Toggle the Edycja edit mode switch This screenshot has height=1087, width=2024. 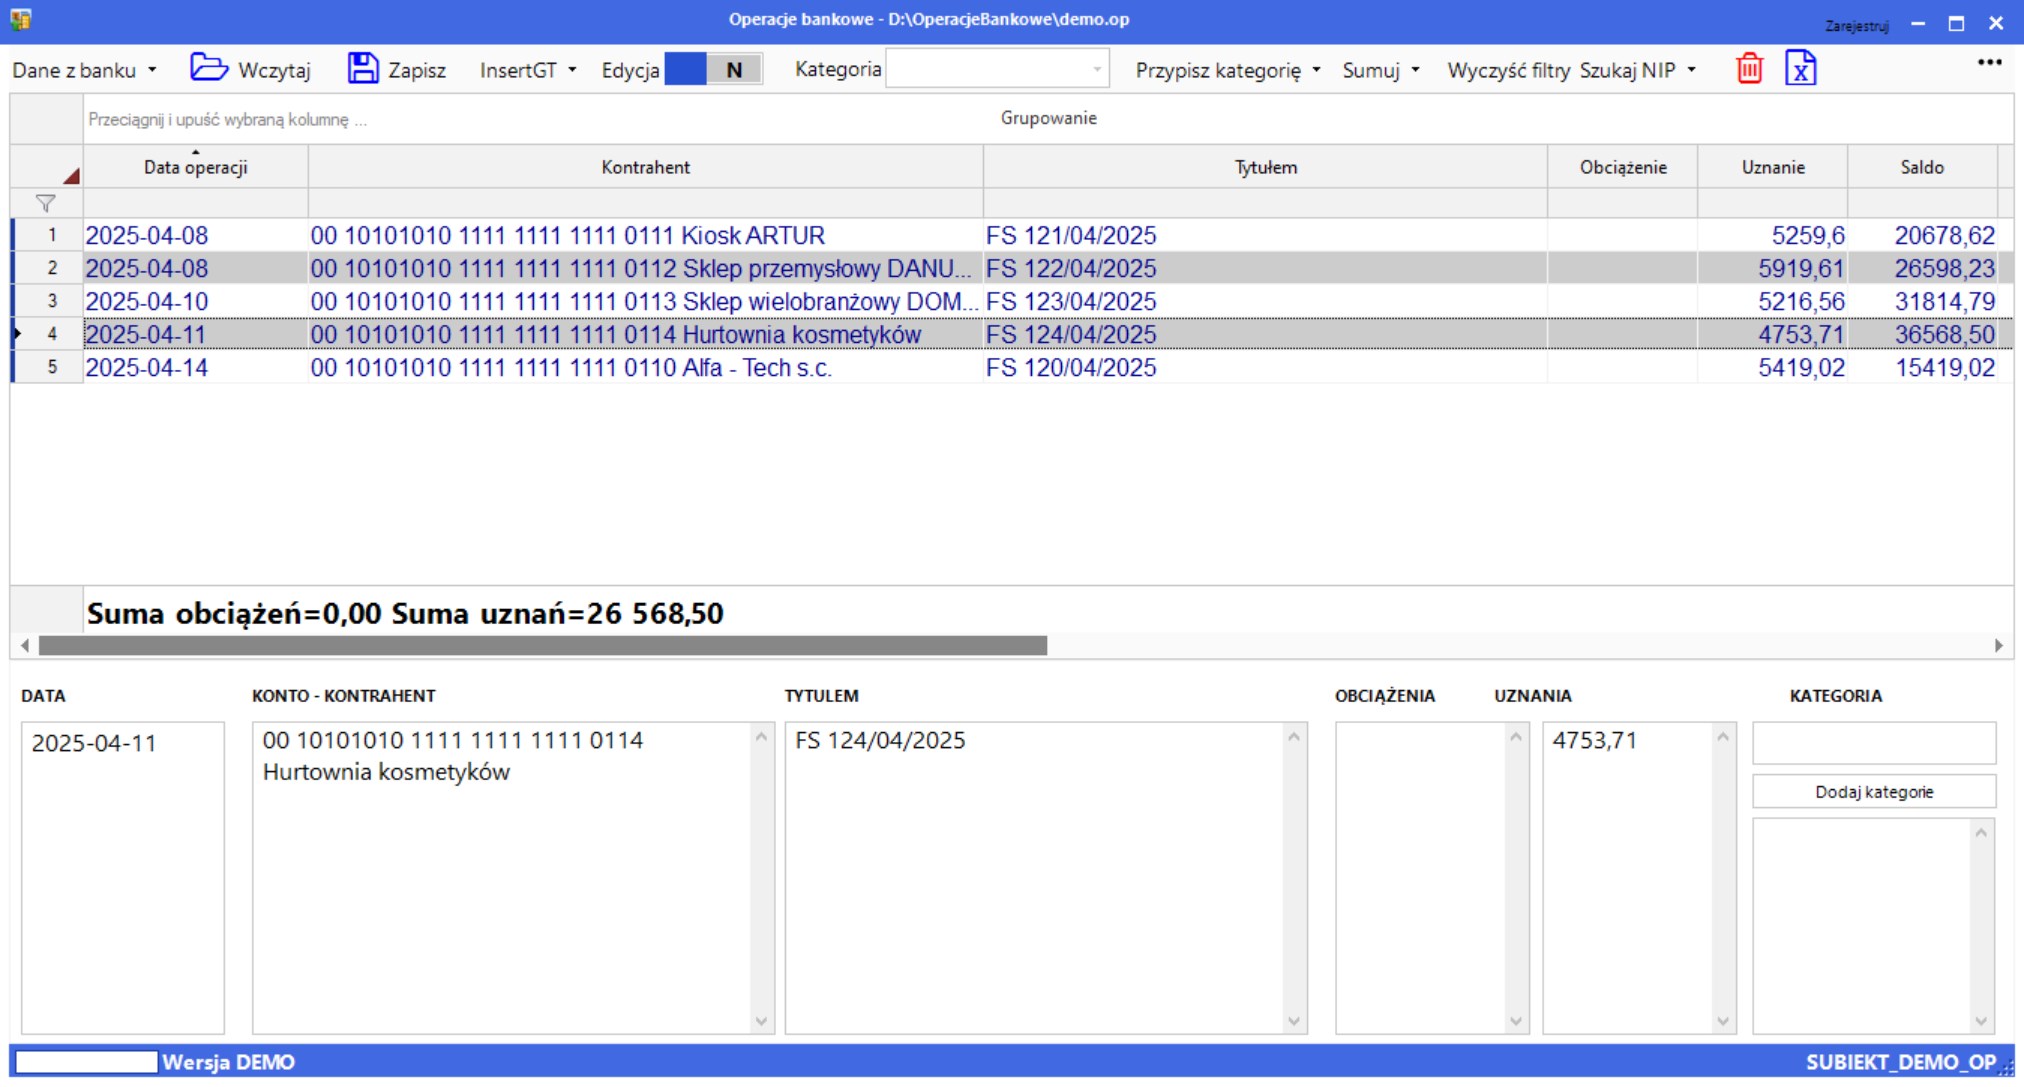tap(712, 69)
